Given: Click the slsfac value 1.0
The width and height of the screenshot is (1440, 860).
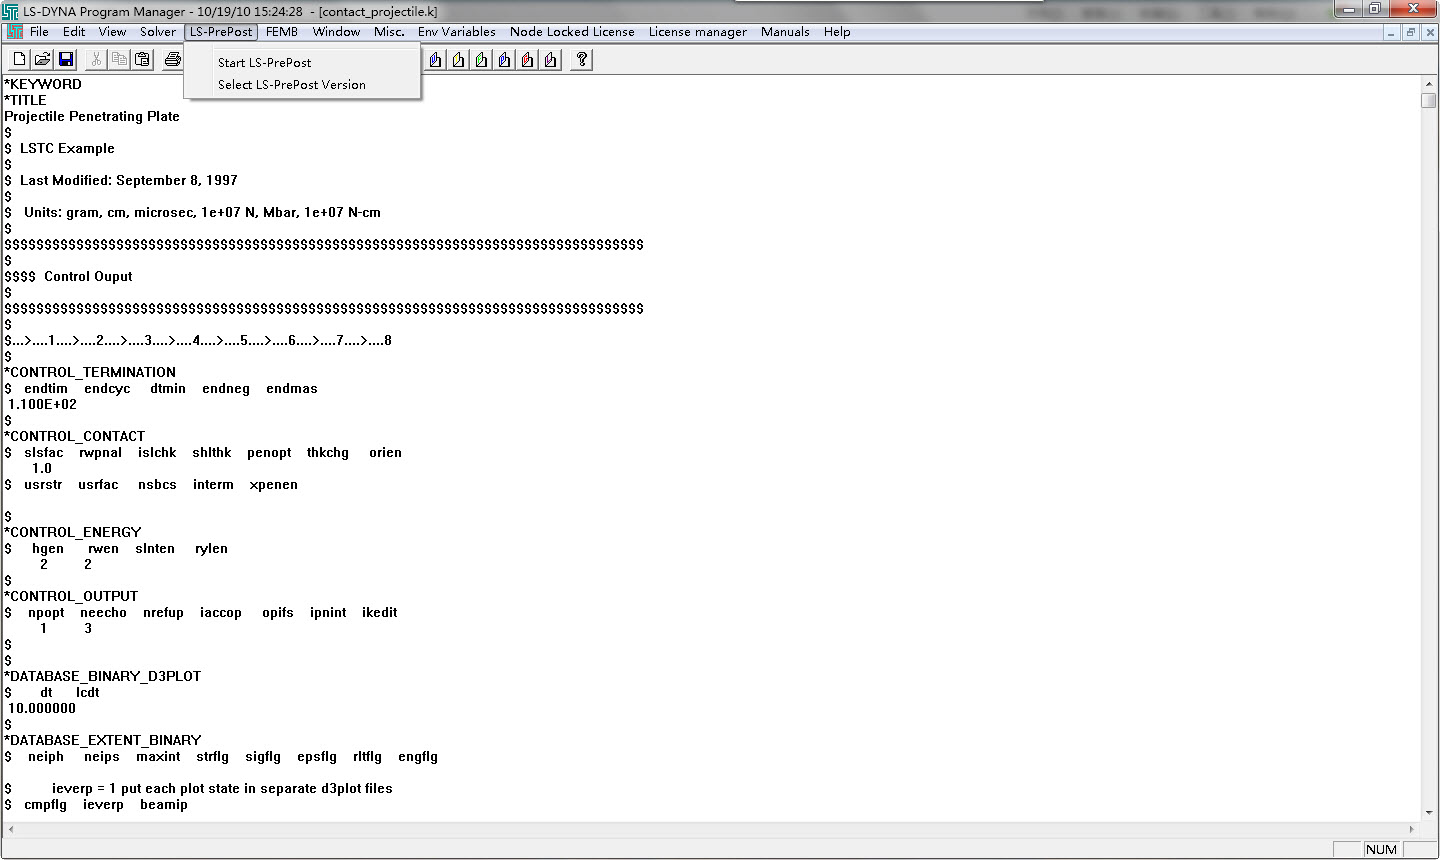Looking at the screenshot, I should 42,468.
